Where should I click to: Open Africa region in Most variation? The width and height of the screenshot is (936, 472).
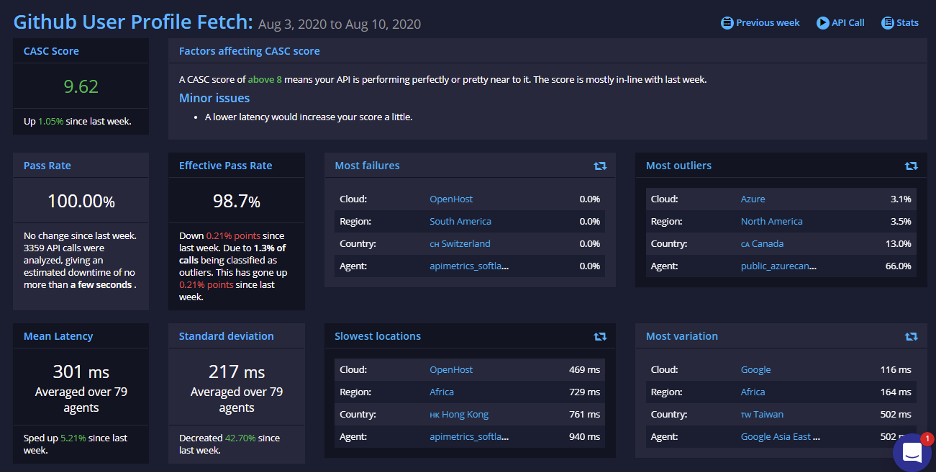[753, 392]
